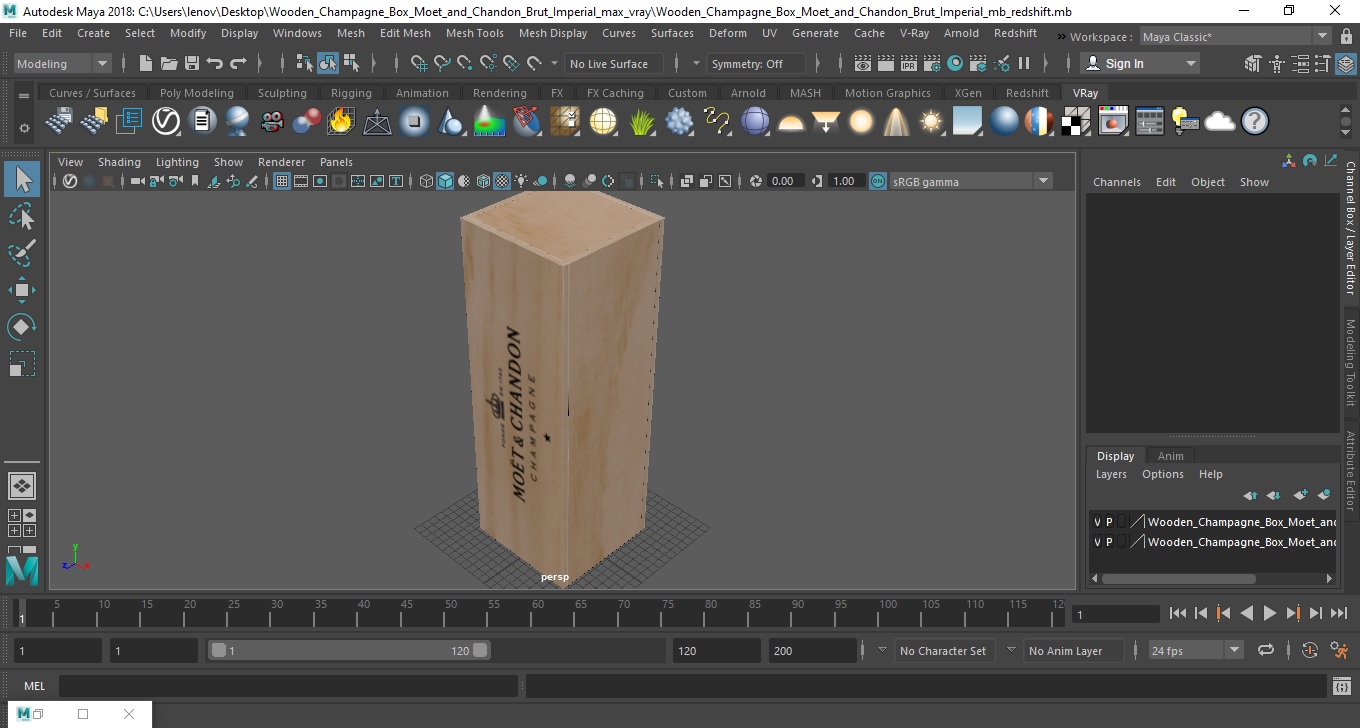Create a V-Ray sun light icon

[931, 122]
